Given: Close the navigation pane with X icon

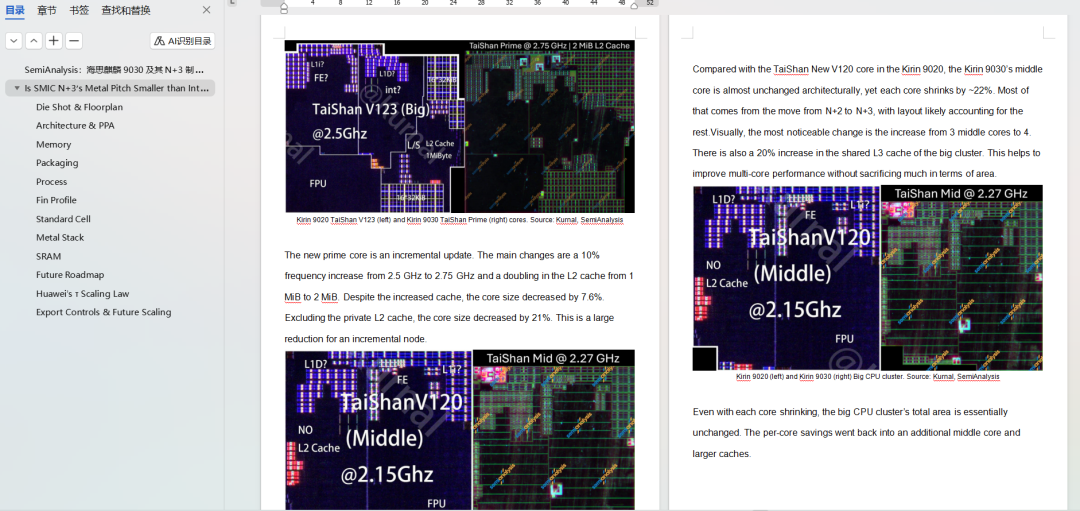Looking at the screenshot, I should (206, 10).
